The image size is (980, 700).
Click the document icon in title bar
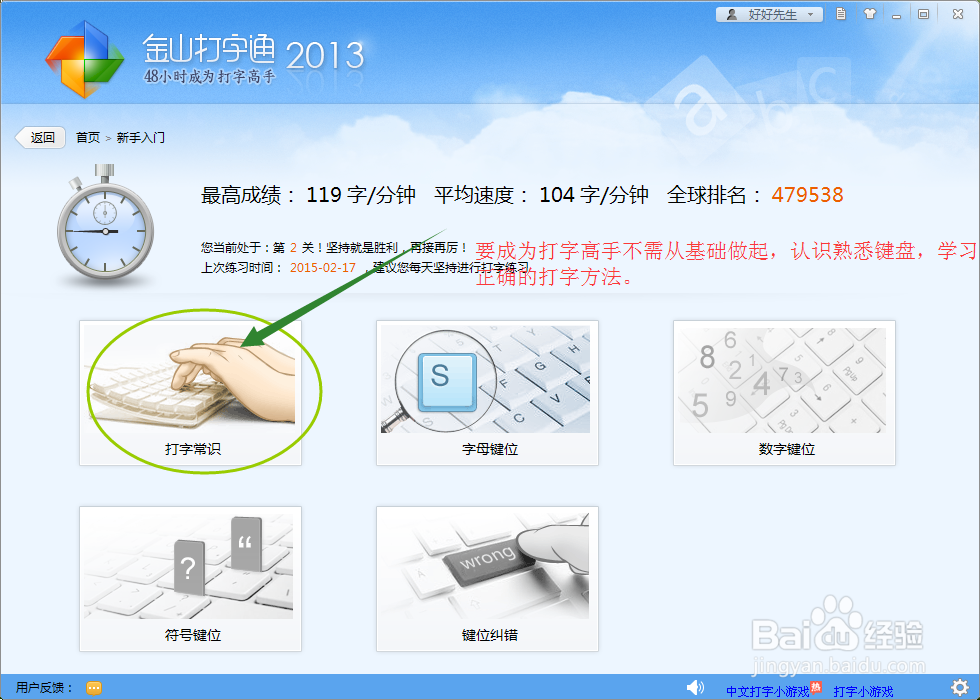pyautogui.click(x=841, y=14)
